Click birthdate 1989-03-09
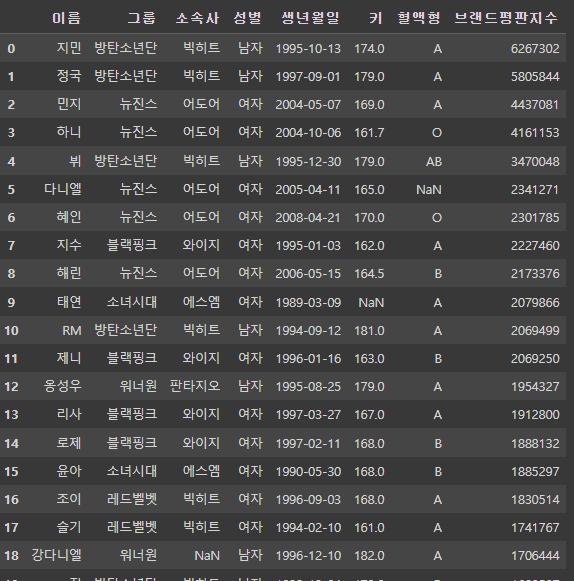 pos(308,303)
